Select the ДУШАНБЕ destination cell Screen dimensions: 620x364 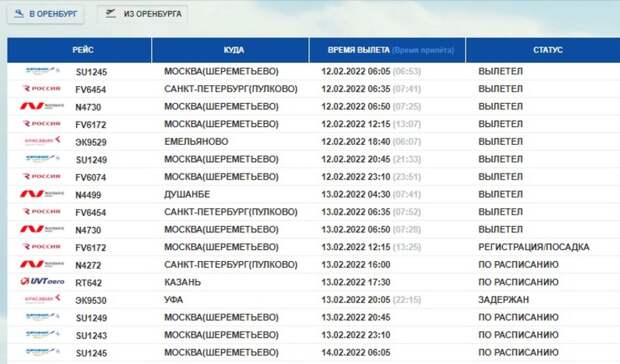click(x=187, y=194)
